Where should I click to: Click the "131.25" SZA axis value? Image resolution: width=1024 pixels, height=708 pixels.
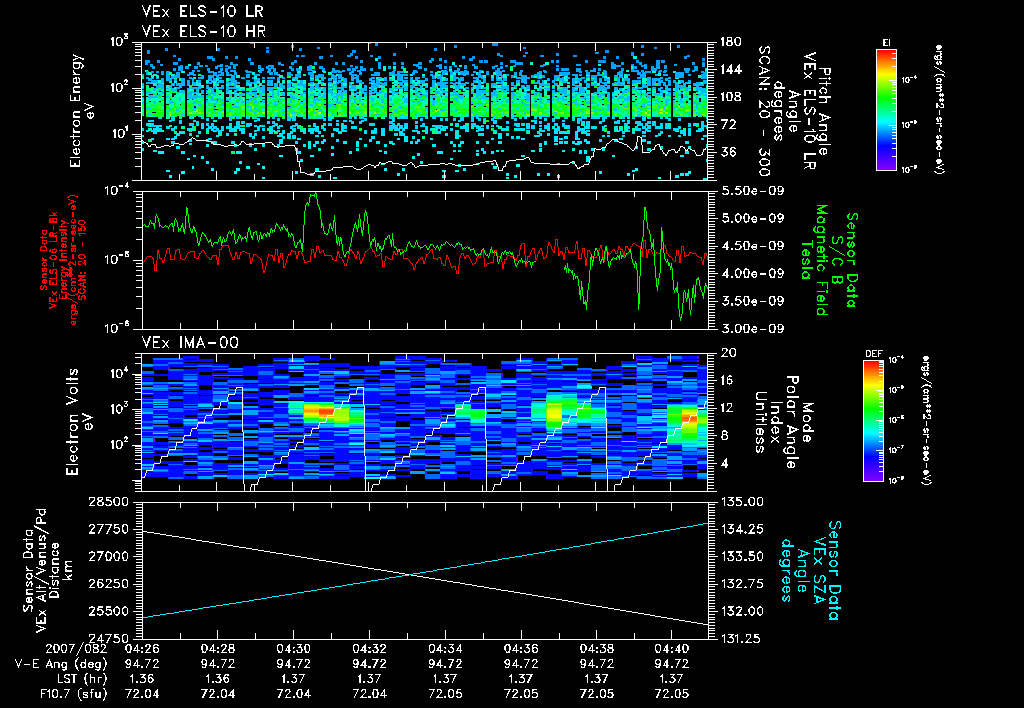pyautogui.click(x=741, y=638)
